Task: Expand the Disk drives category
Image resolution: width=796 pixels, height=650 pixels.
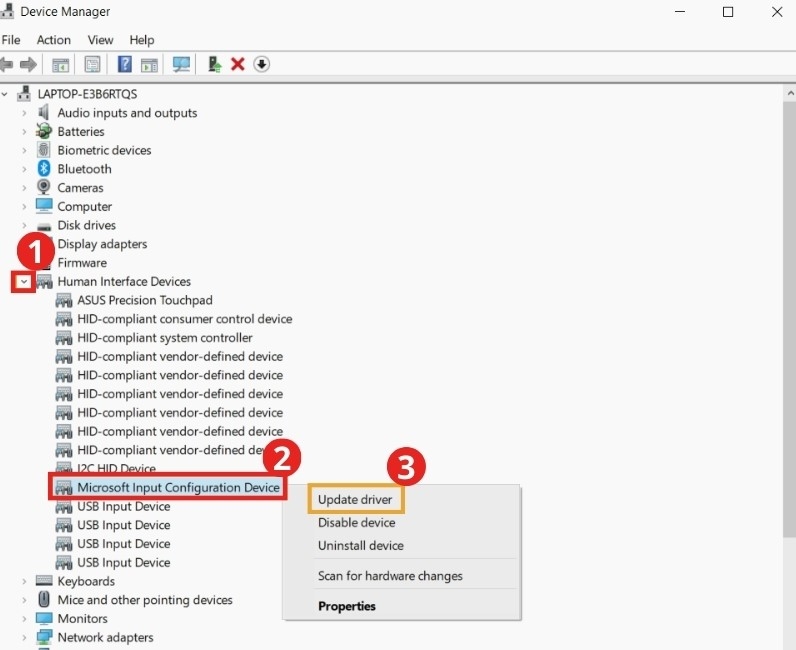Action: [x=24, y=225]
